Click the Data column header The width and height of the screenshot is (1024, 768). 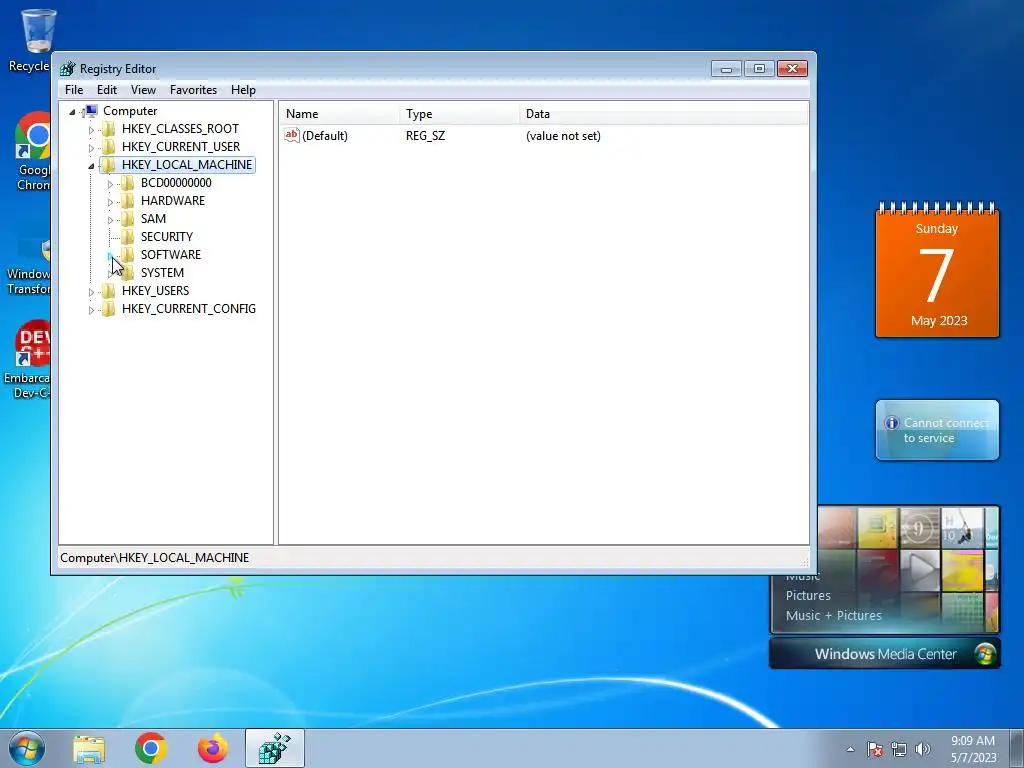point(664,114)
